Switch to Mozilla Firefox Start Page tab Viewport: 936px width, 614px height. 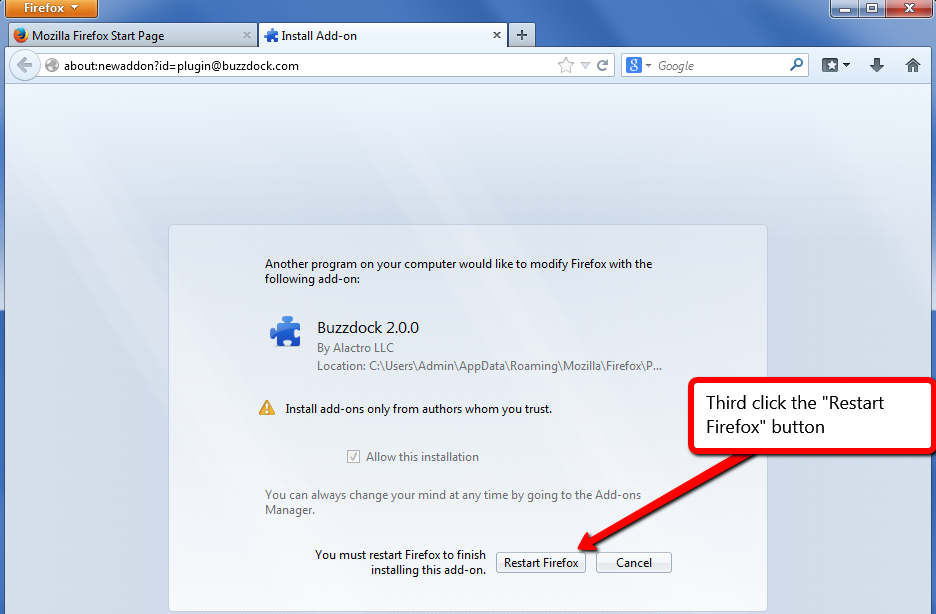click(133, 35)
